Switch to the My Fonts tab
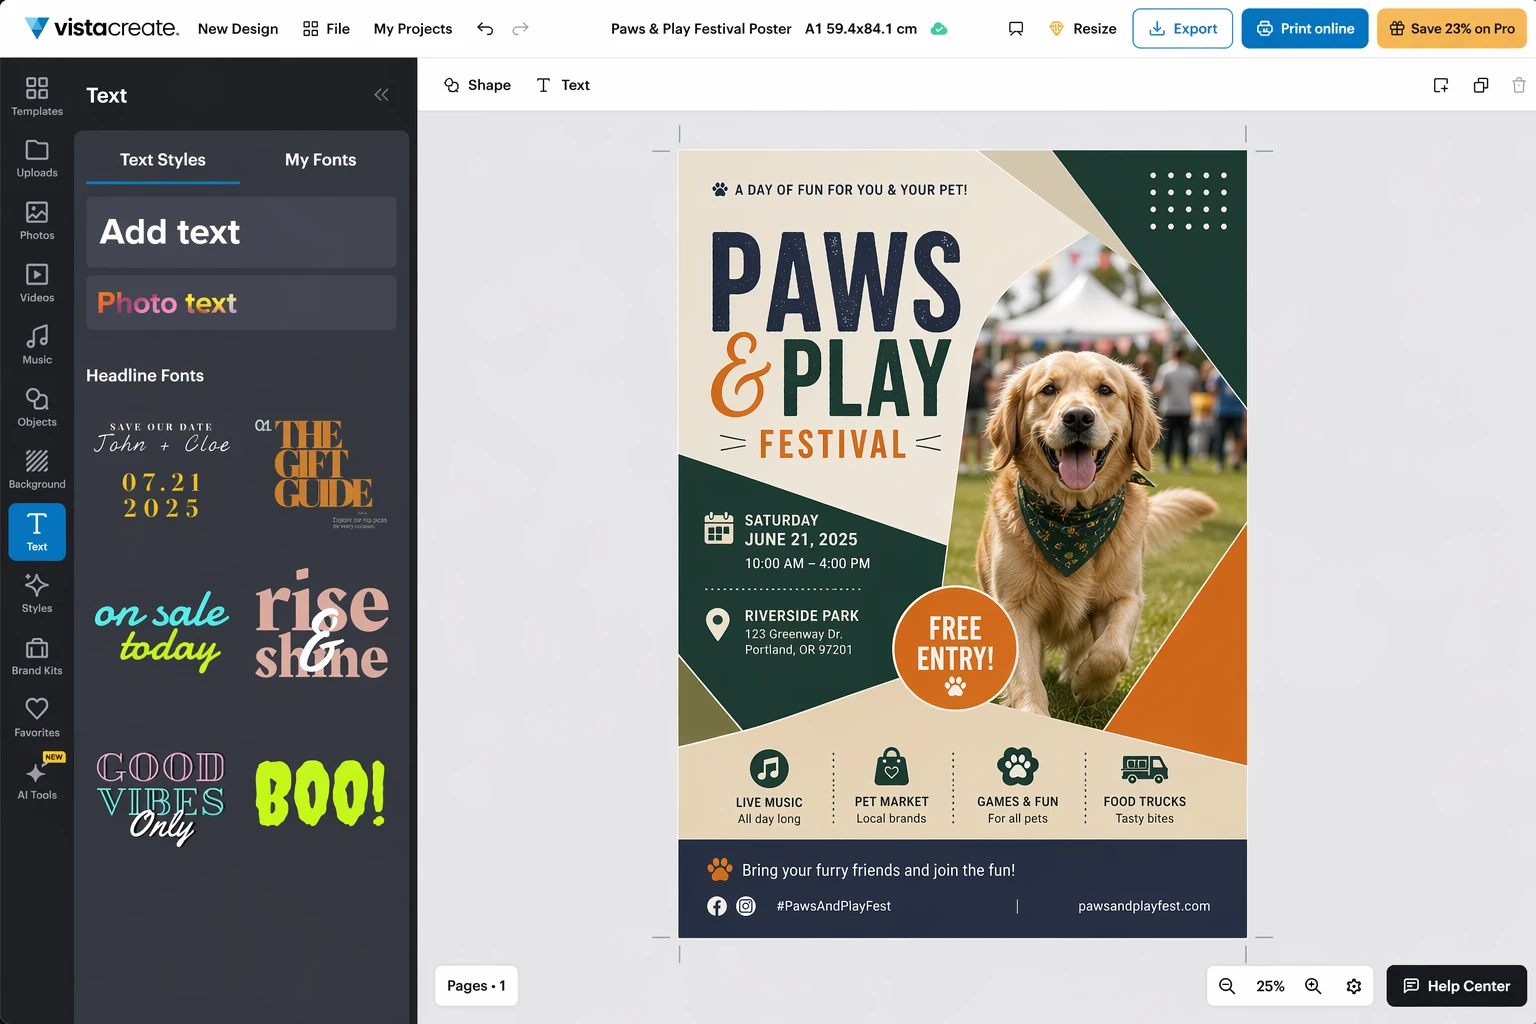 click(x=320, y=160)
